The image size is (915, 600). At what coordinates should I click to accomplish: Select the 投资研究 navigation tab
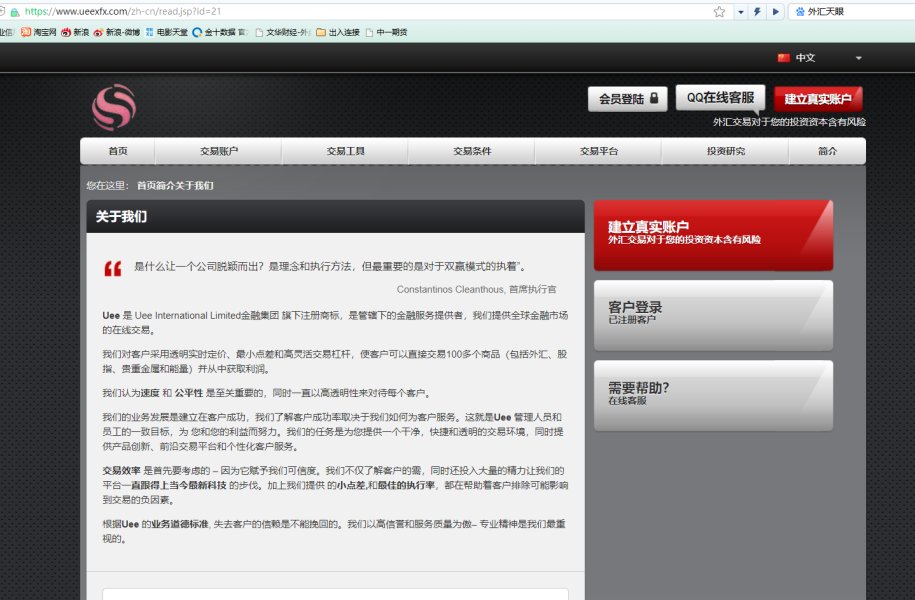click(x=725, y=151)
